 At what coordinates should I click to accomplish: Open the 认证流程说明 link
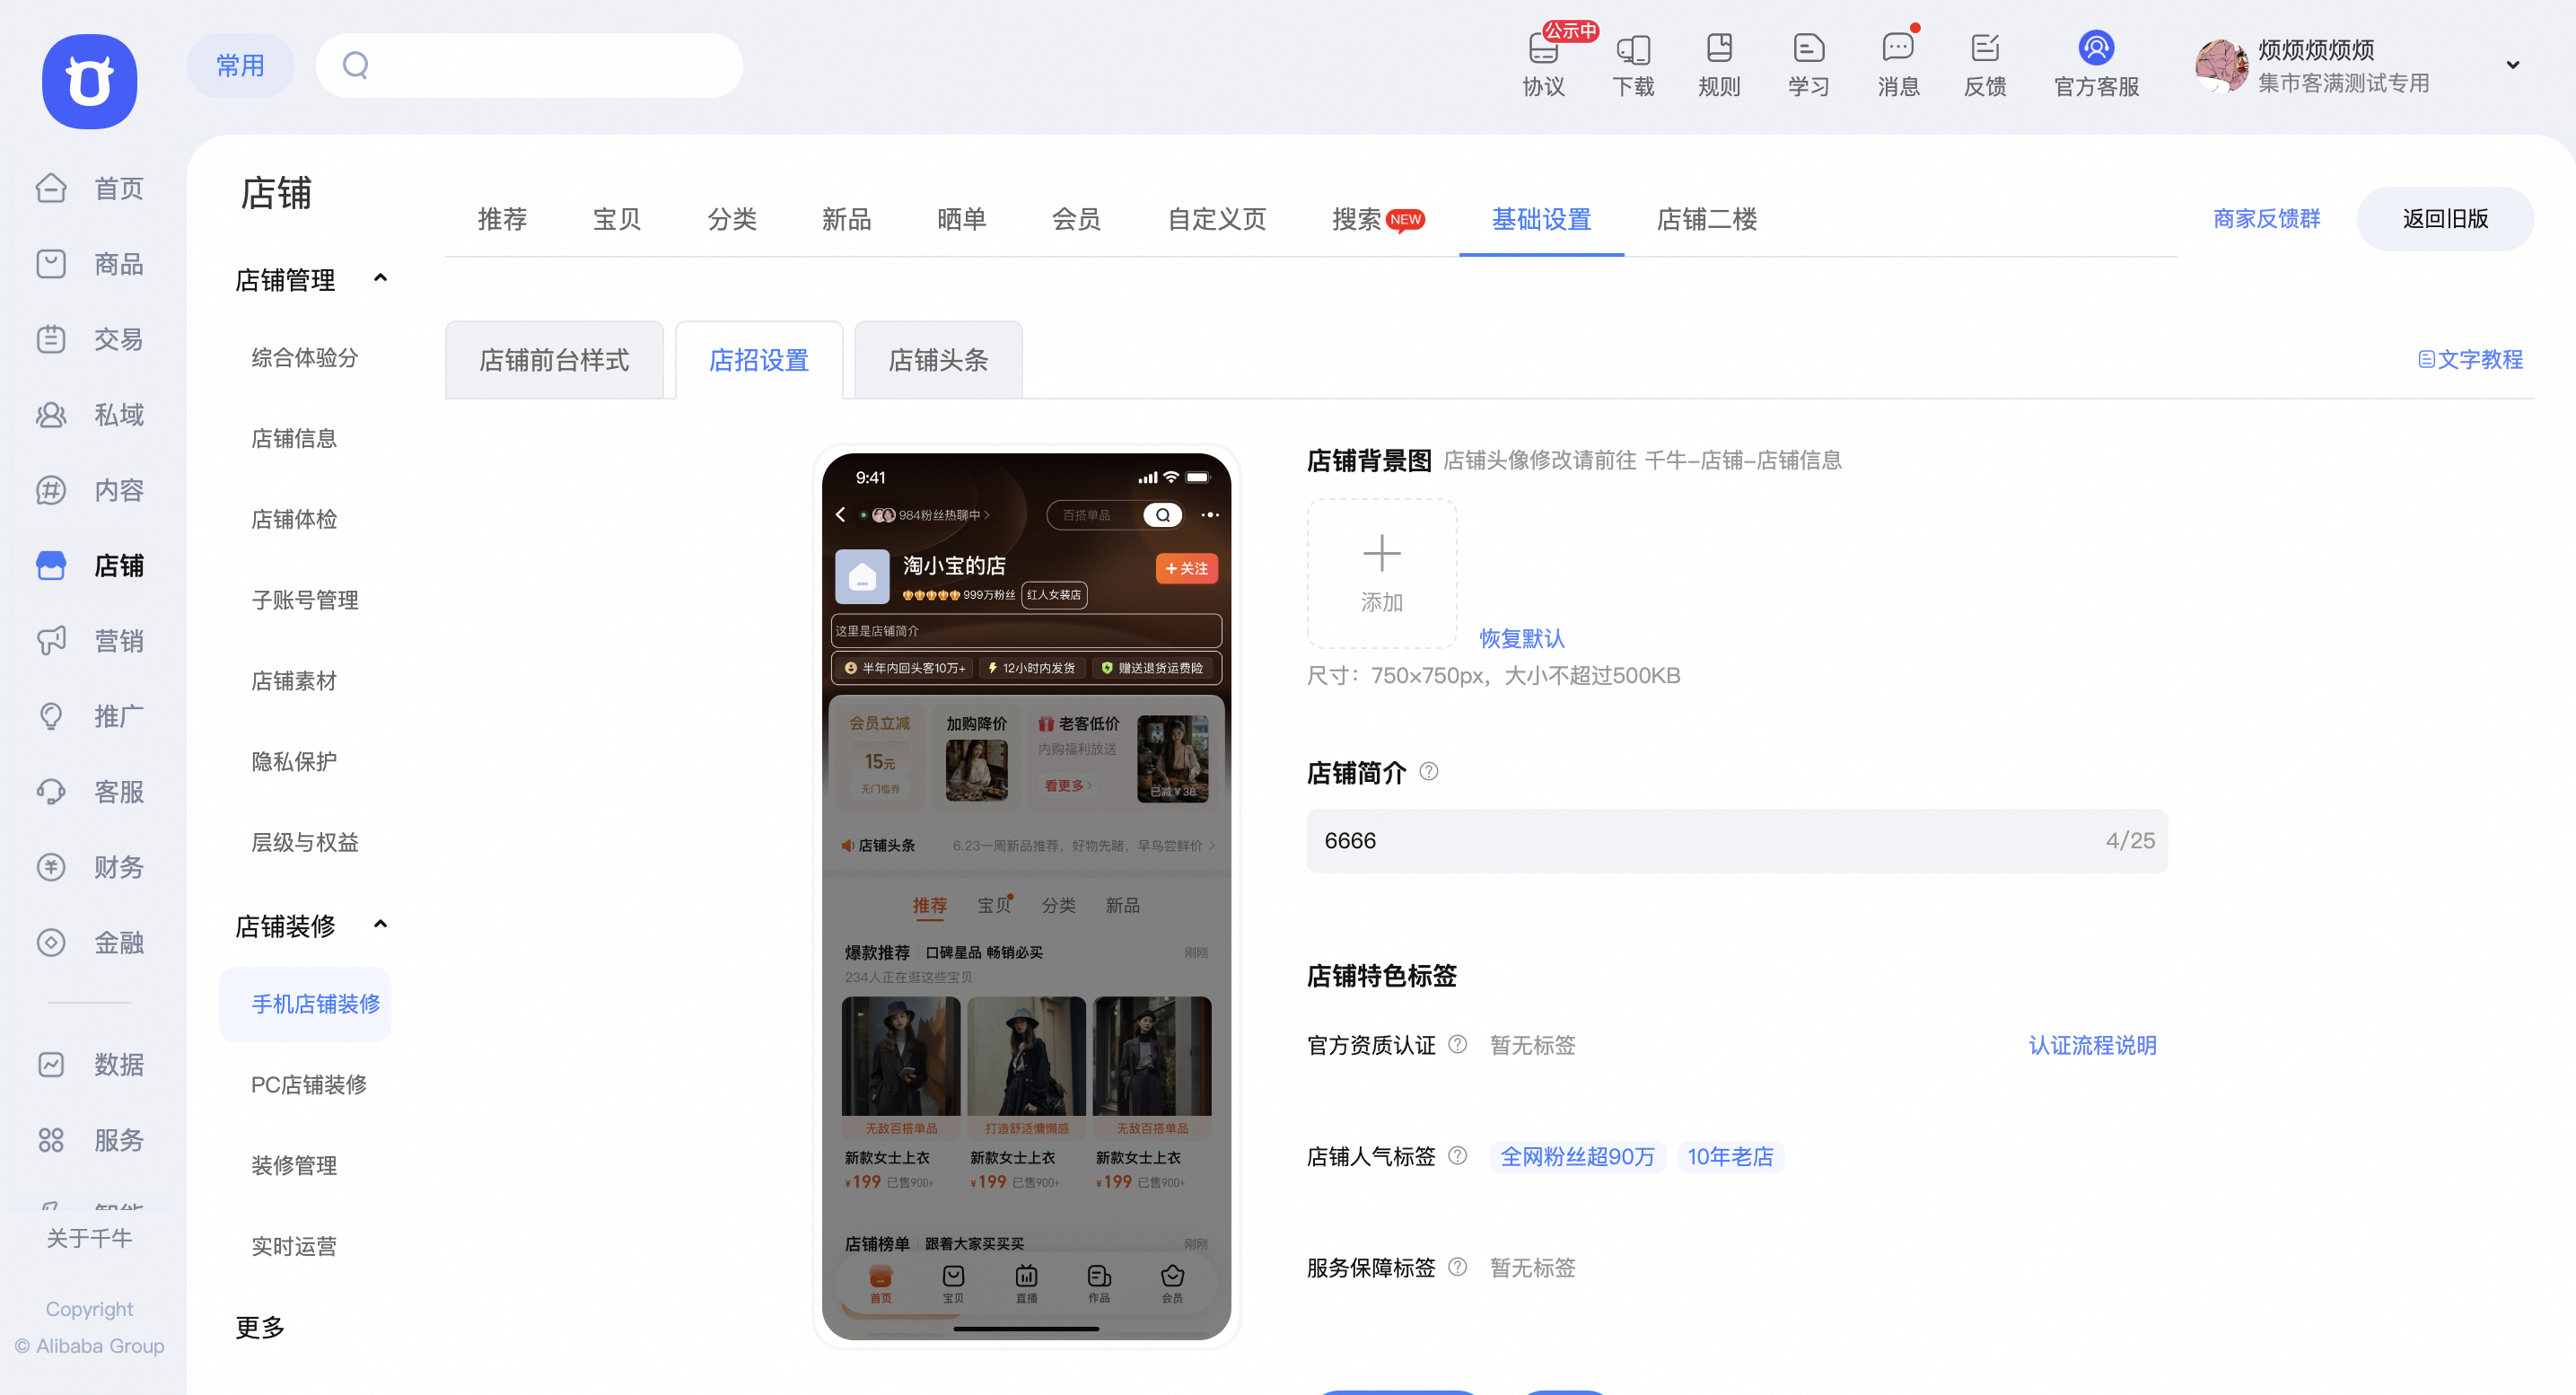coord(2092,1045)
